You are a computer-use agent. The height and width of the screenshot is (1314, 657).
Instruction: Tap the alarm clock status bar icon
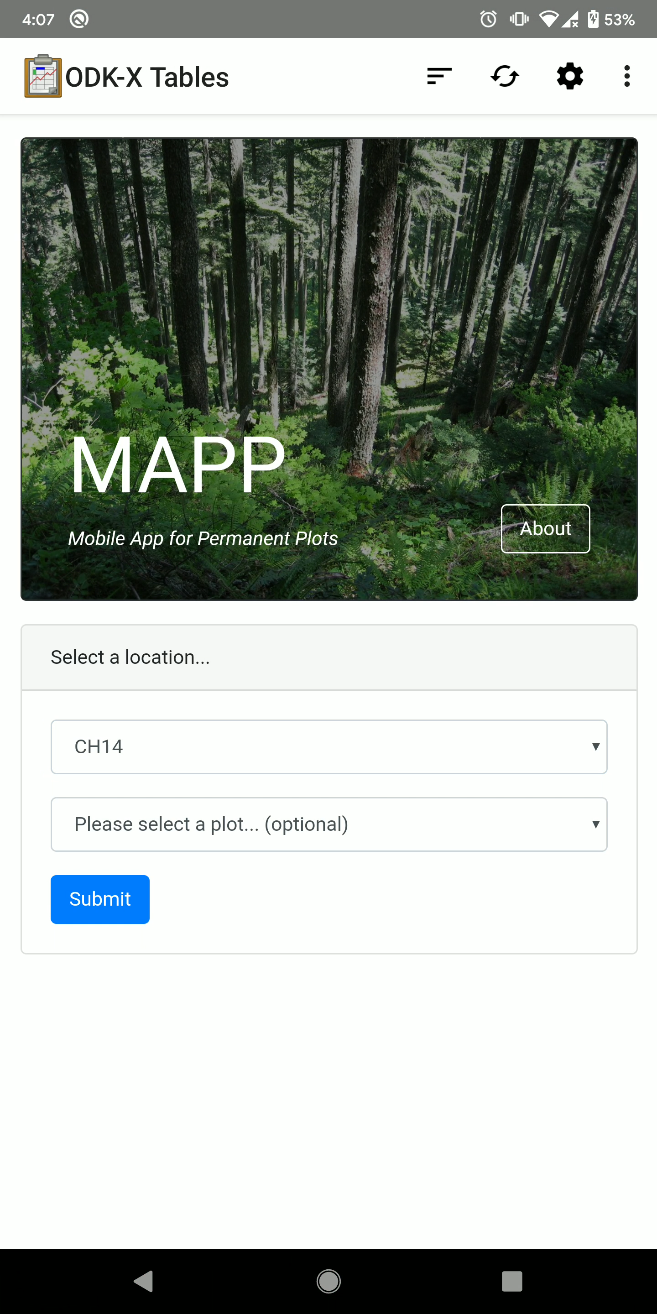pos(488,19)
